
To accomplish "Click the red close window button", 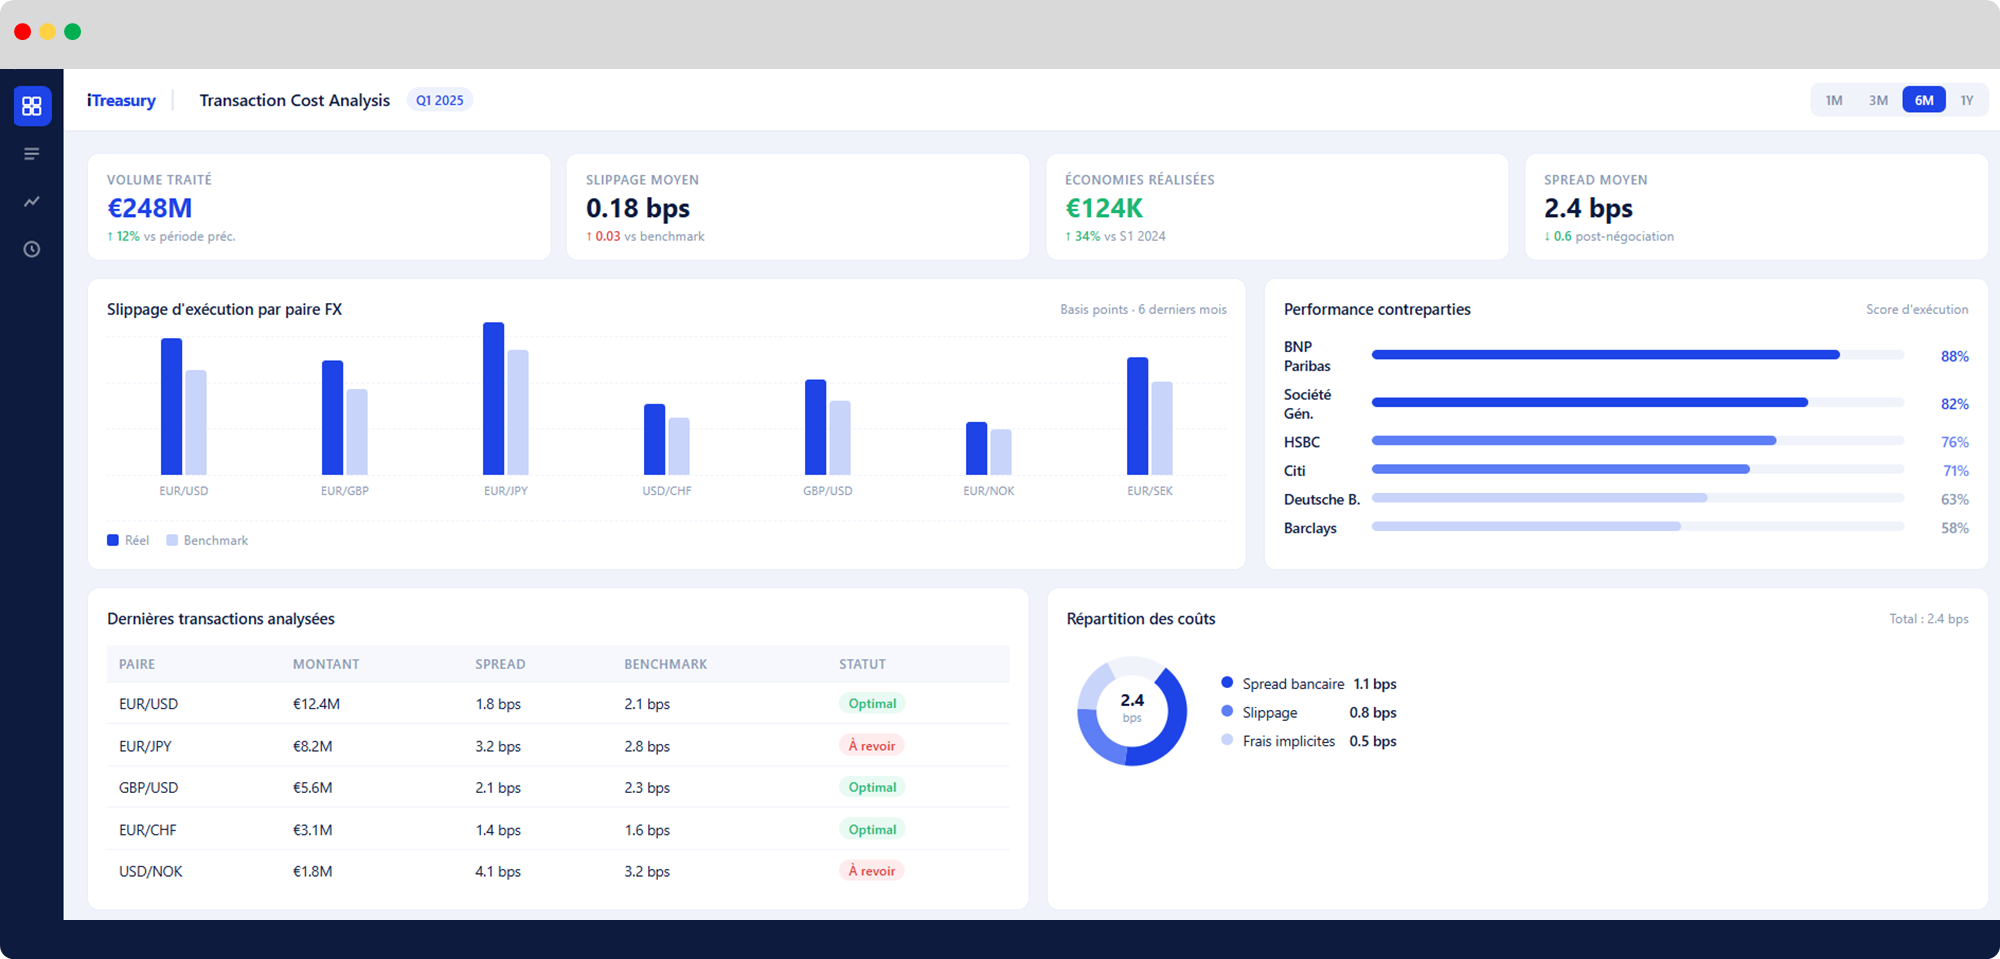I will pyautogui.click(x=23, y=32).
